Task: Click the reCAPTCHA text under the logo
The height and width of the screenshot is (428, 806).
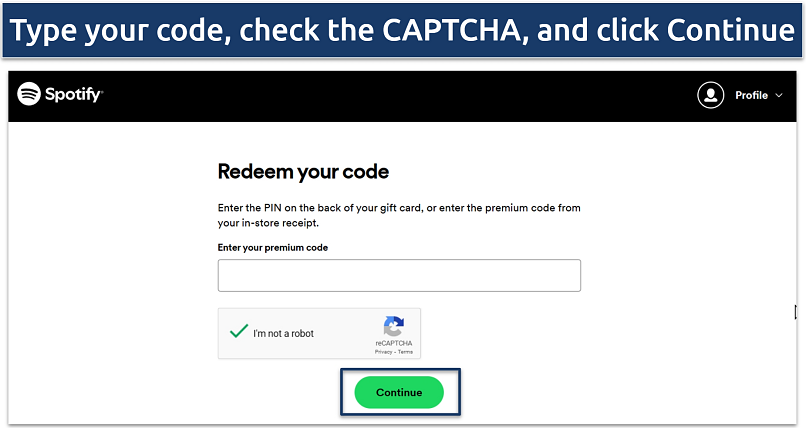Action: click(x=393, y=343)
